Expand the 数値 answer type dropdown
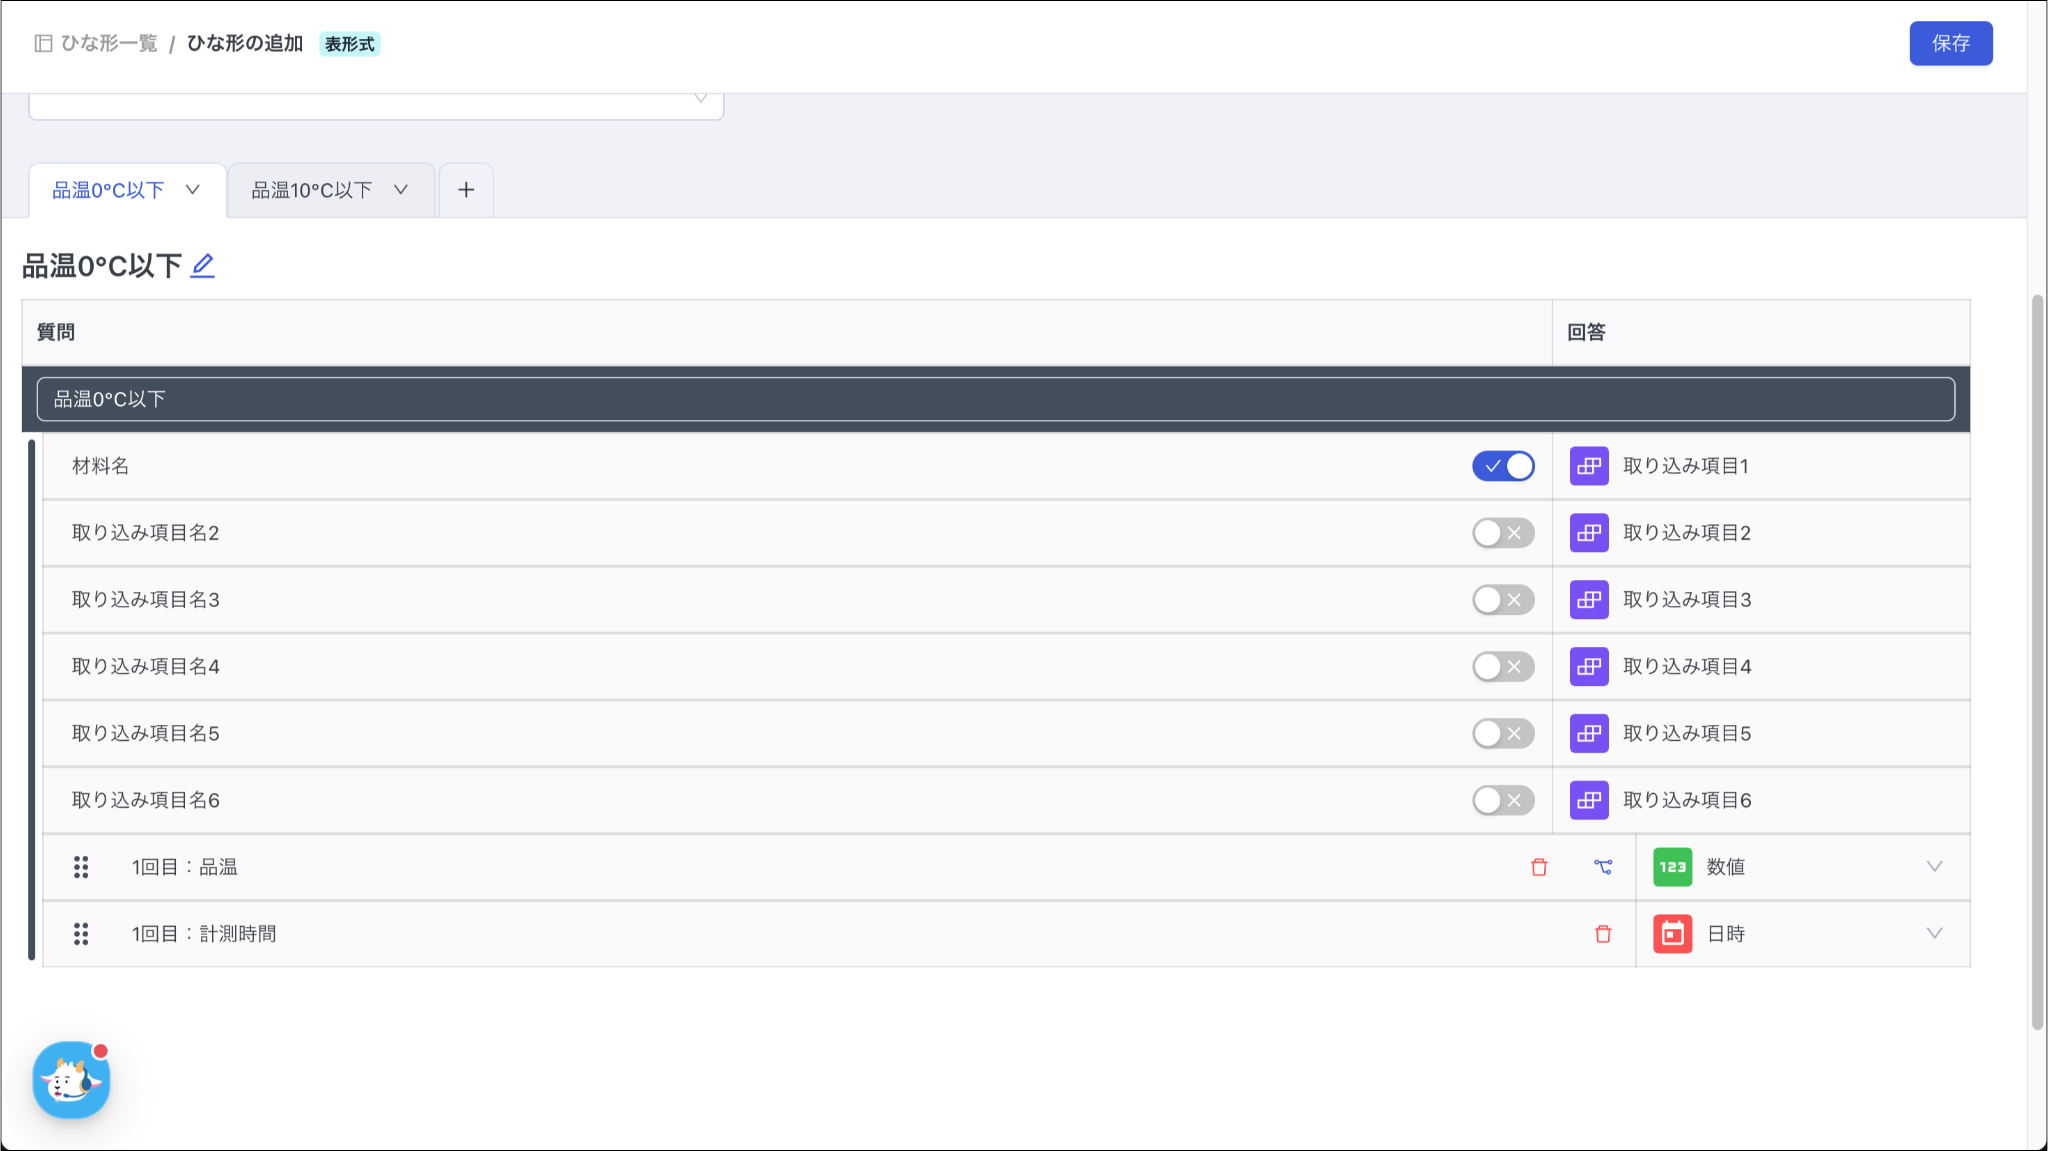Viewport: 2048px width, 1151px height. coord(1934,867)
